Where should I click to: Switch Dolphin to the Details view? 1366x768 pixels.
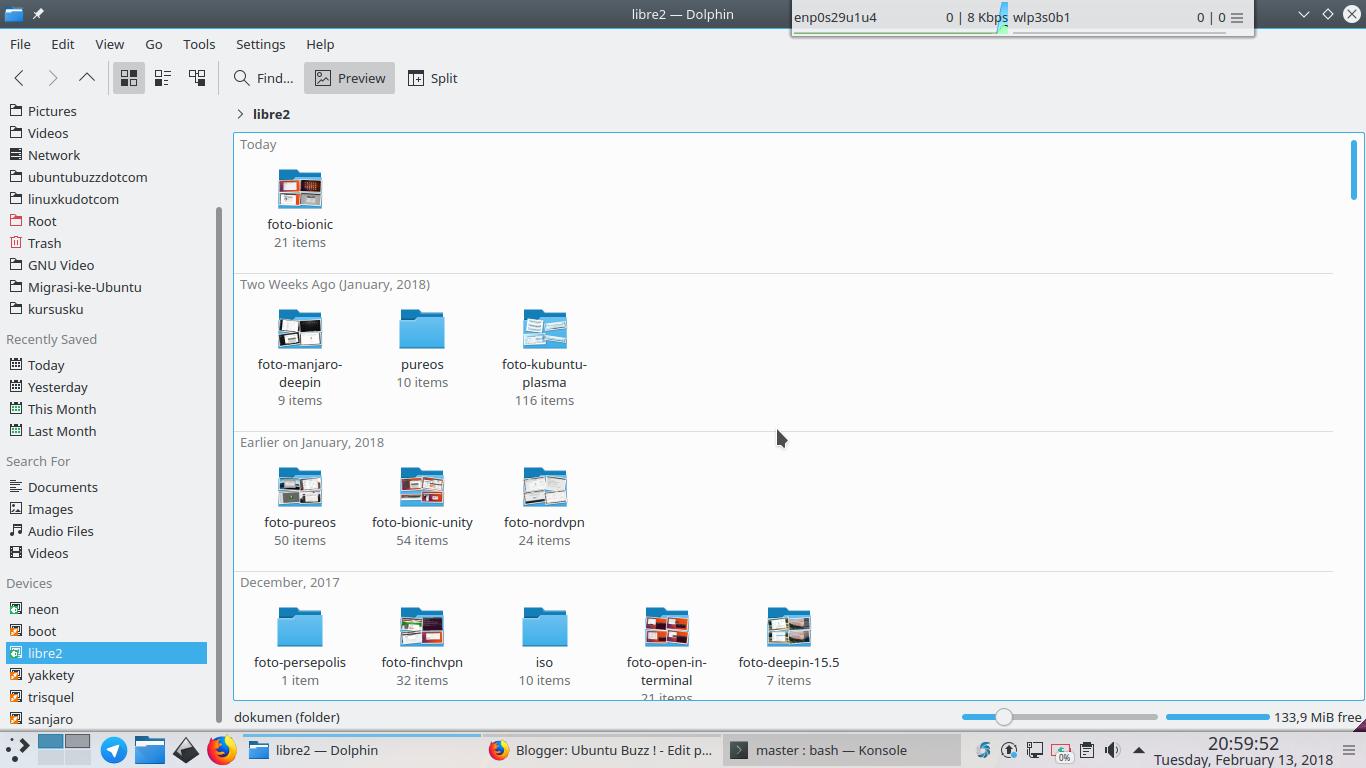tap(162, 77)
